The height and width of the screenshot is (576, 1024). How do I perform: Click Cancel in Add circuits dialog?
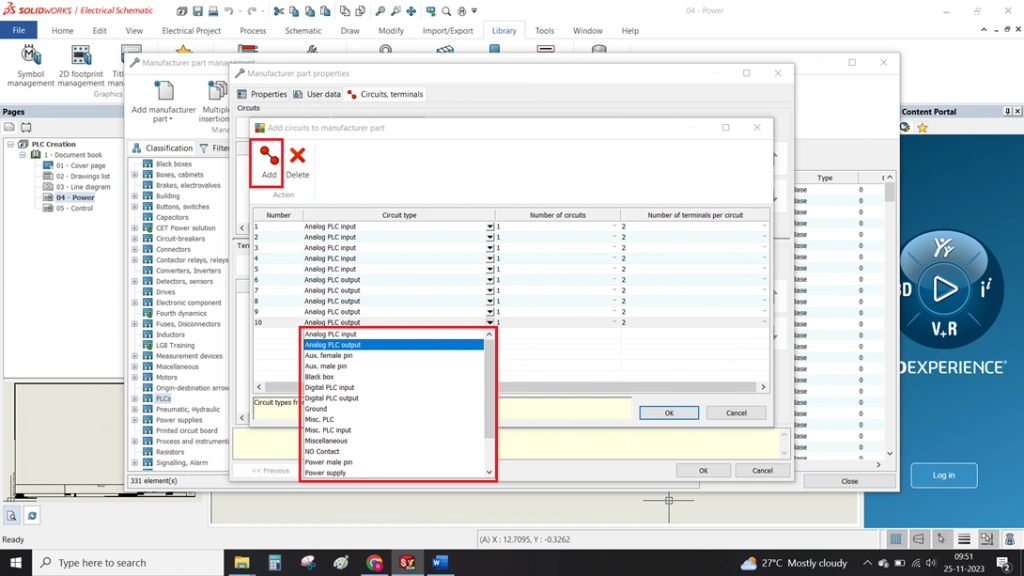(x=736, y=413)
